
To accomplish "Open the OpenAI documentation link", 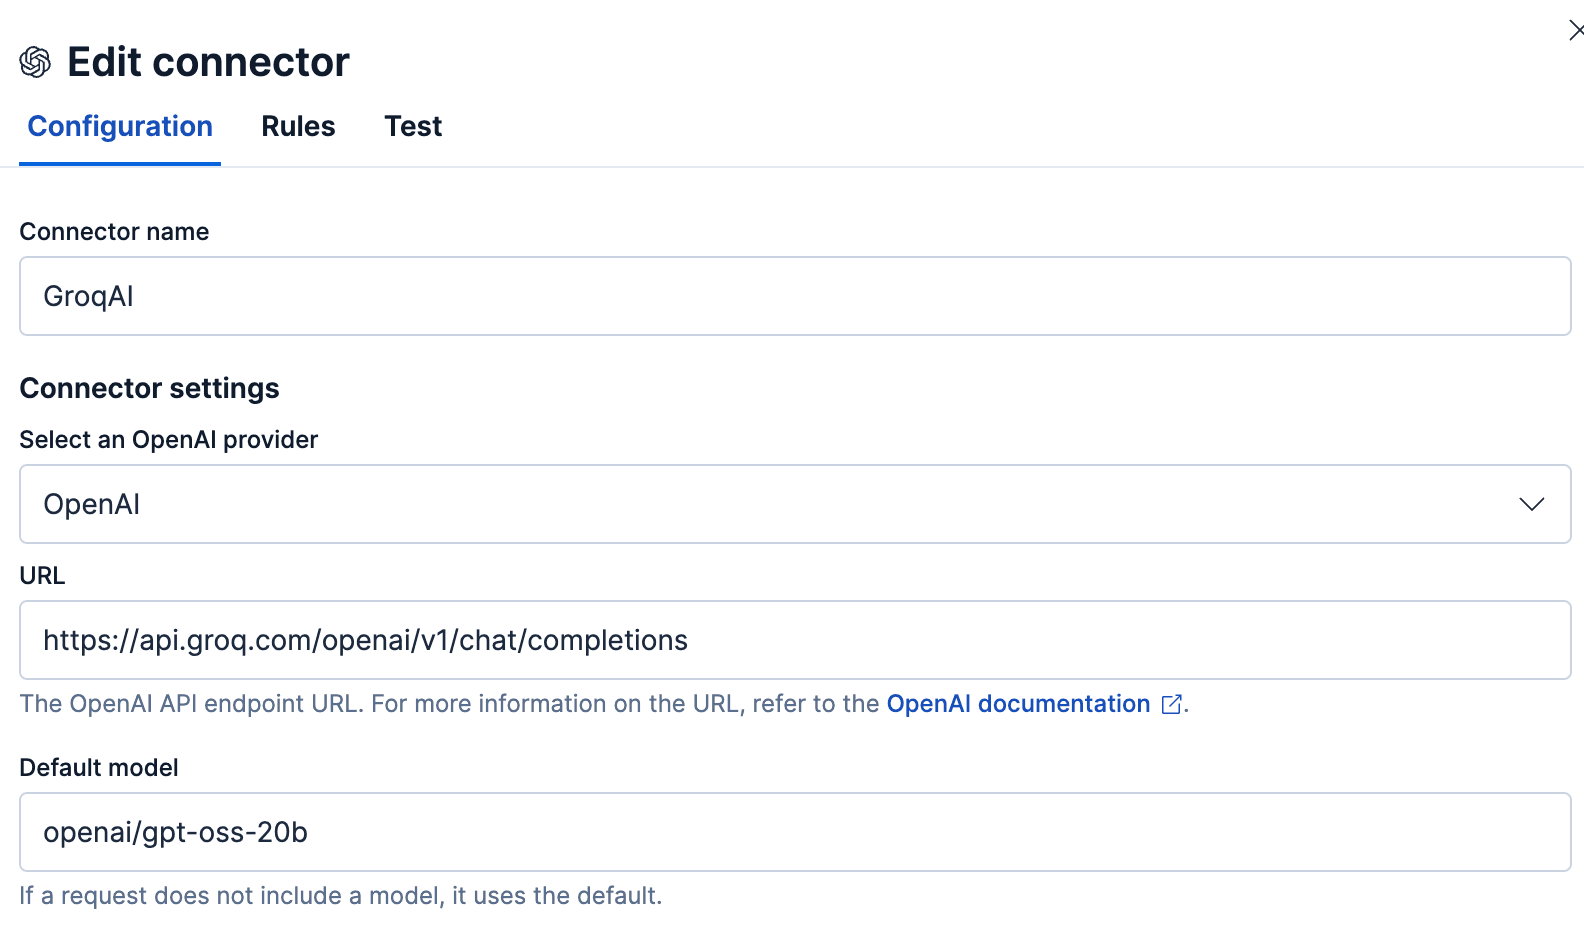I will click(x=1018, y=704).
